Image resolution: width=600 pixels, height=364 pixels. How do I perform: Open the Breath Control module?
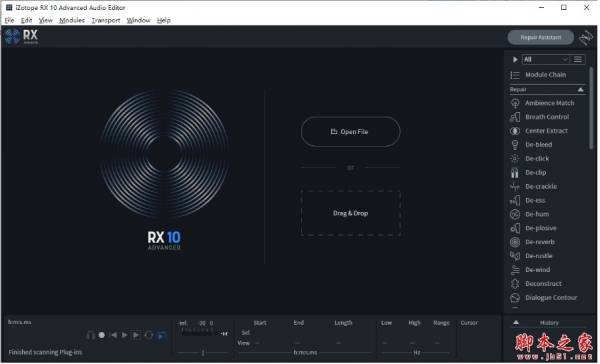pyautogui.click(x=540, y=117)
